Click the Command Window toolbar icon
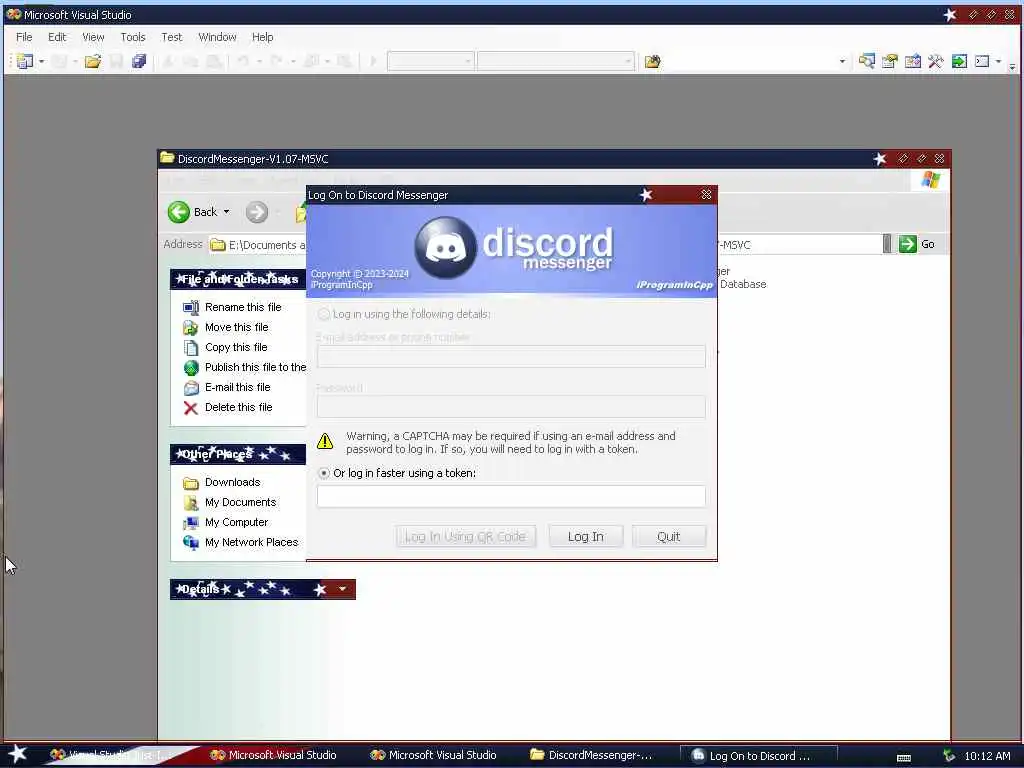The image size is (1024, 768). (x=982, y=61)
